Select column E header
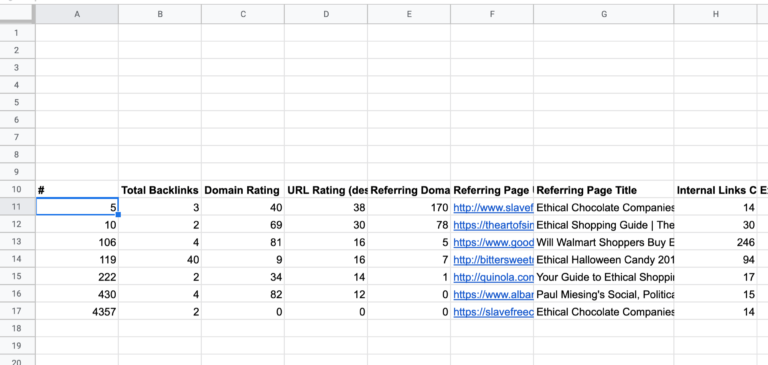This screenshot has width=768, height=365. pyautogui.click(x=409, y=15)
